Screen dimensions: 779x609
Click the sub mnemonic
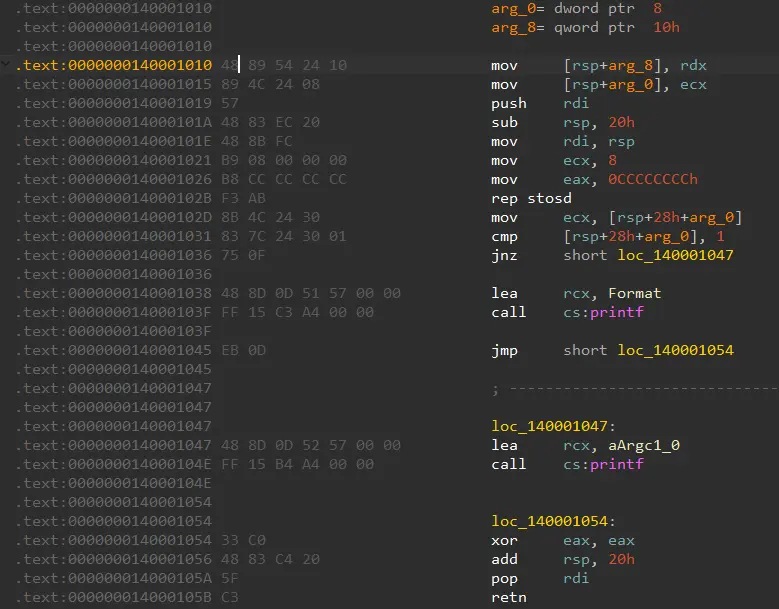pyautogui.click(x=504, y=122)
